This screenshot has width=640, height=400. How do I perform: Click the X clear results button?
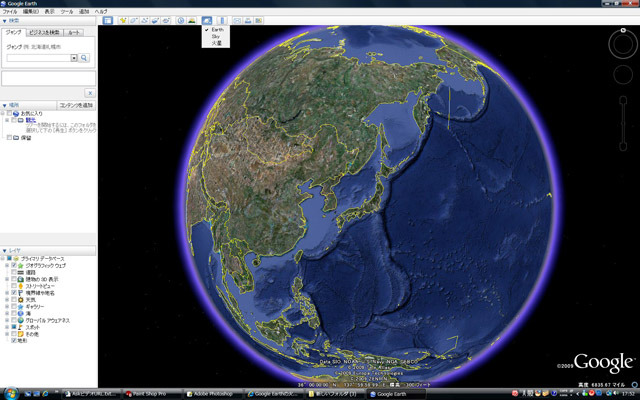90,93
